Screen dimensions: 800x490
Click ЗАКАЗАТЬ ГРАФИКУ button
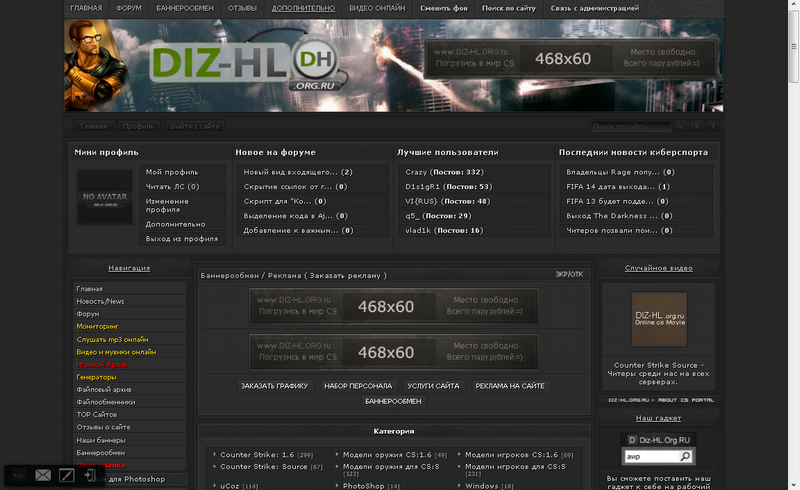click(x=274, y=386)
